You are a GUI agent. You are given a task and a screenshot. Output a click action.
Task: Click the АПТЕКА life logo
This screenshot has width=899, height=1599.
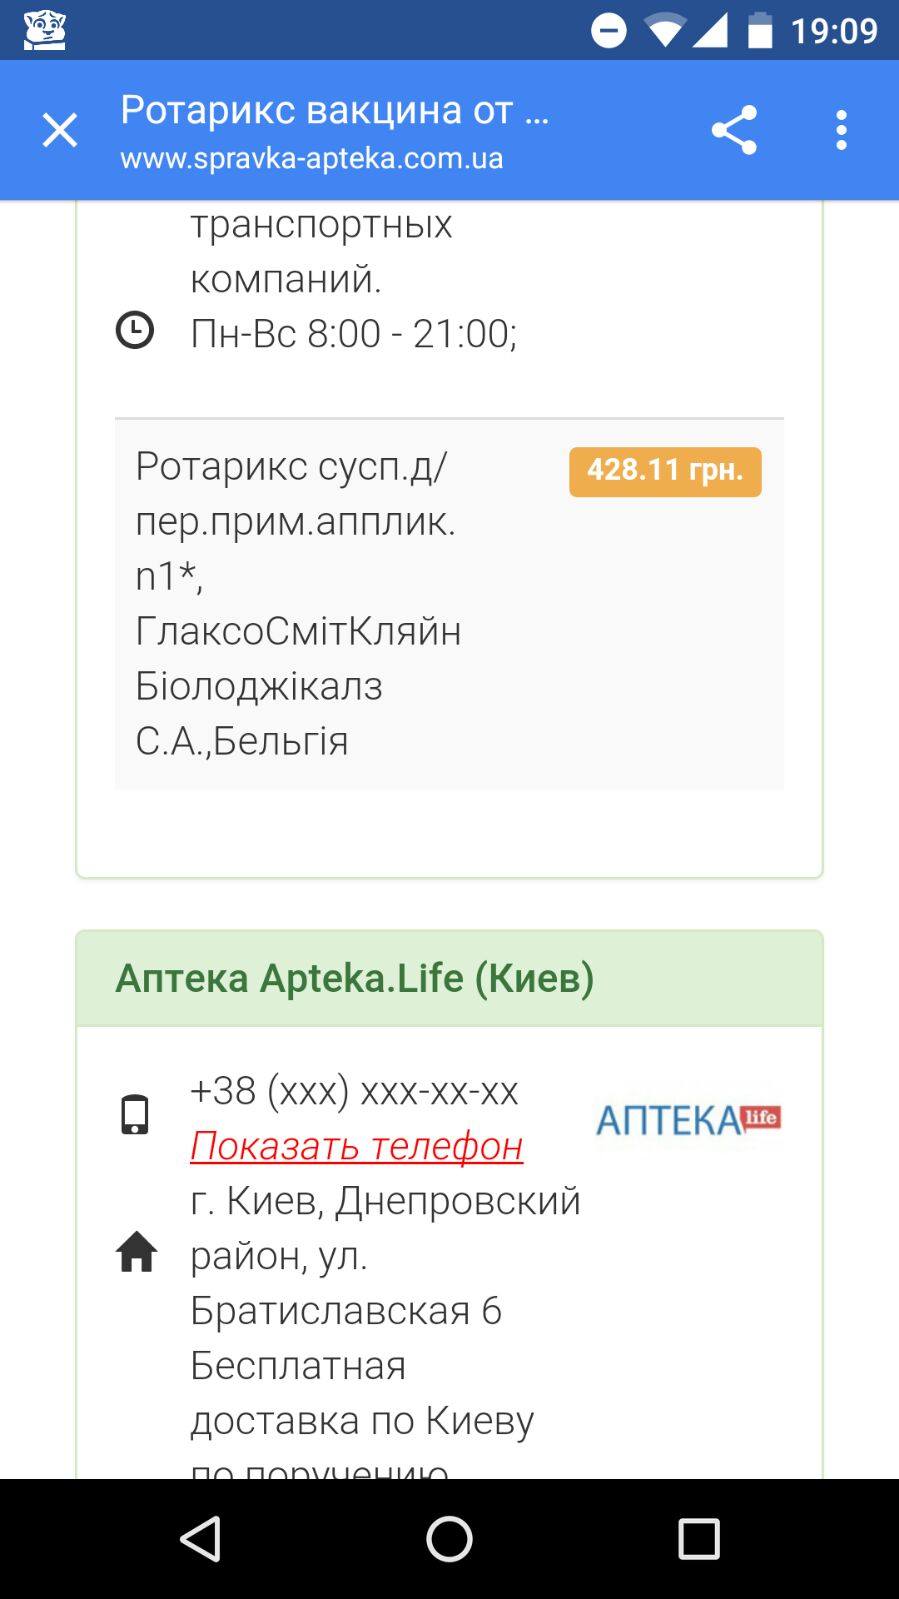688,1120
